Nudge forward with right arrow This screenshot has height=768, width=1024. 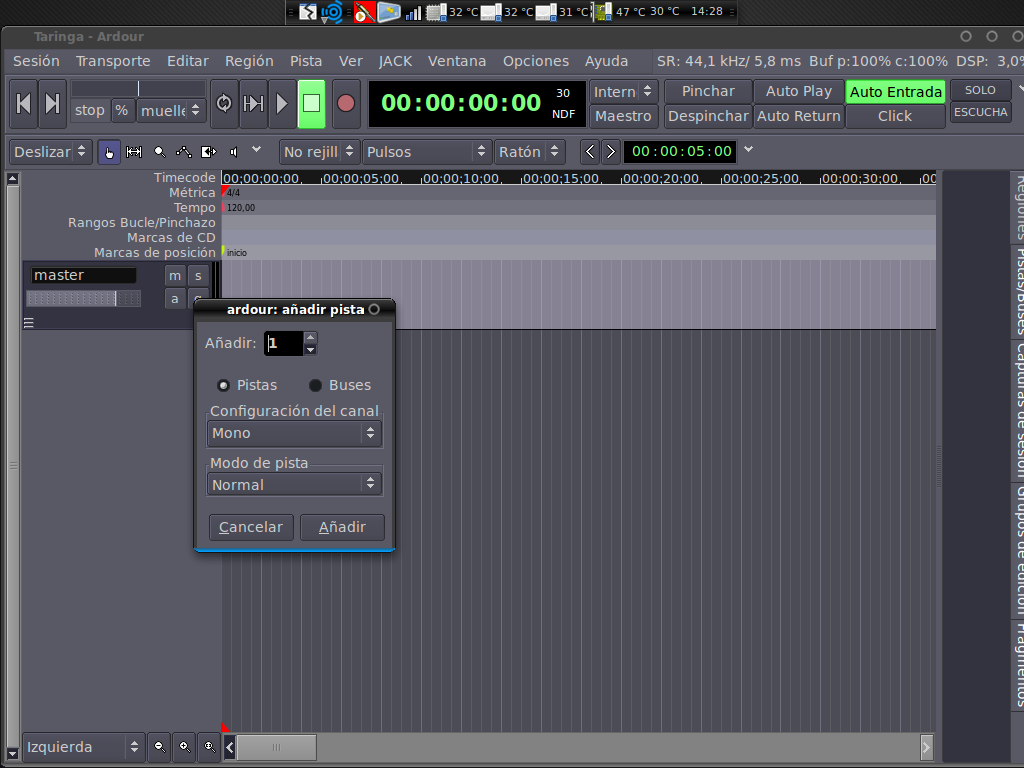click(610, 152)
